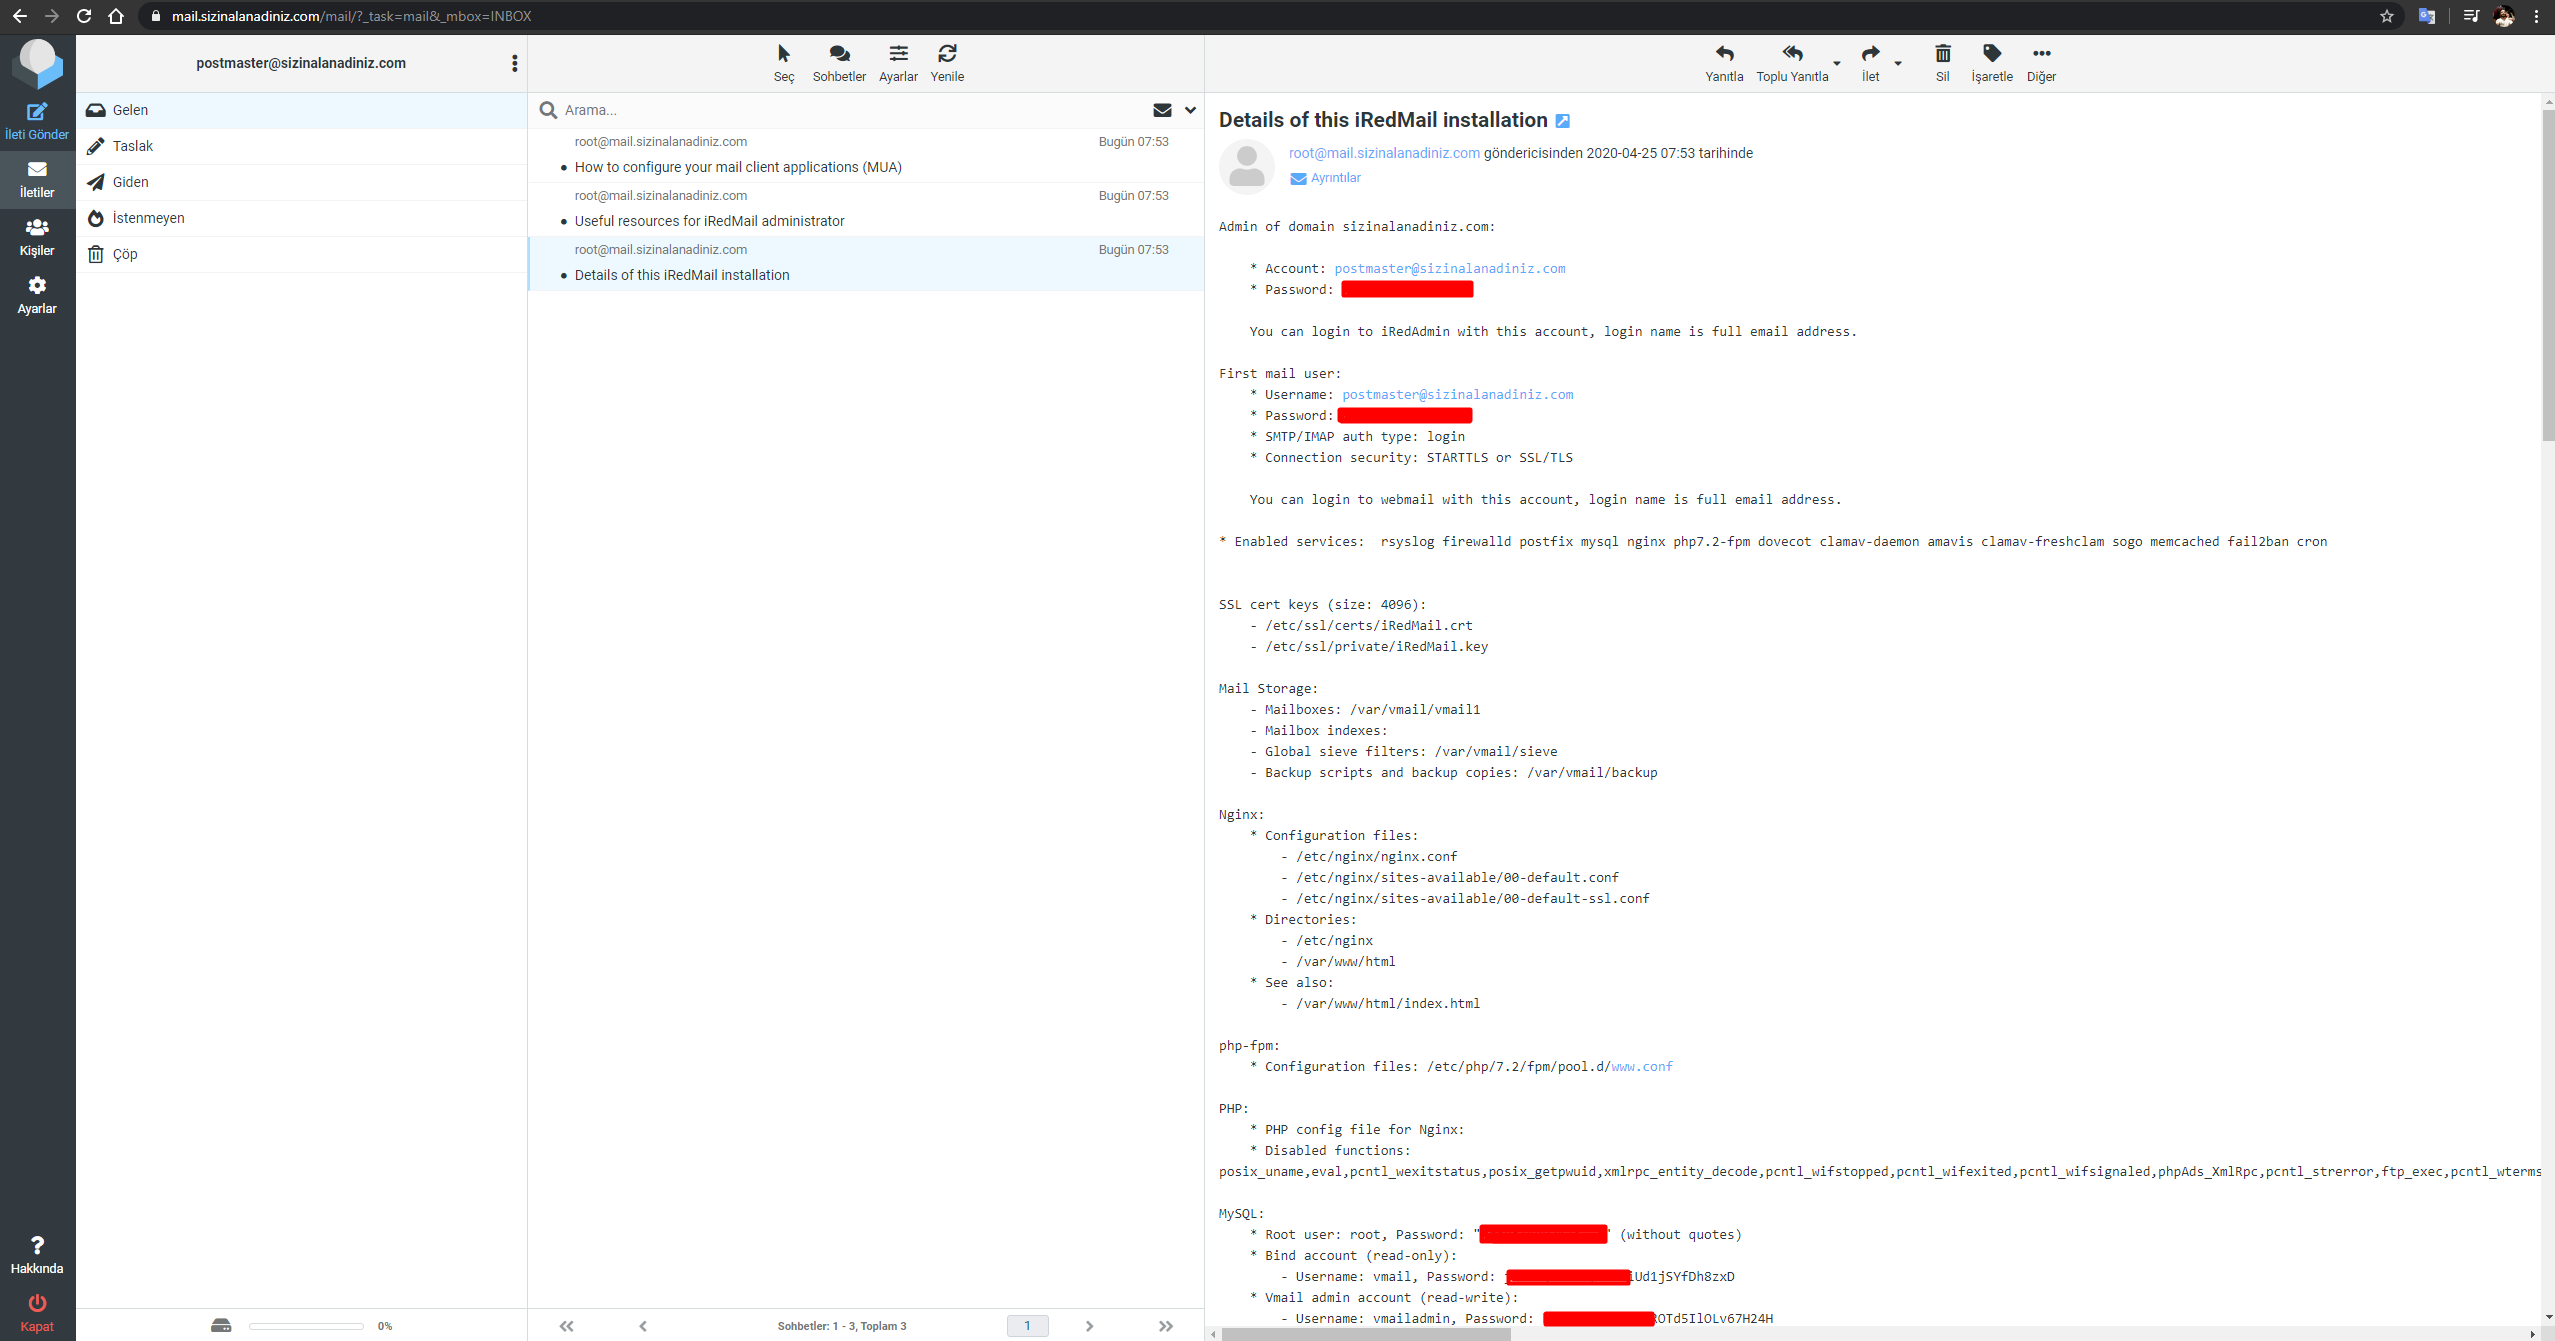Go to first page of list
Image resolution: width=2555 pixels, height=1341 pixels.
point(566,1326)
